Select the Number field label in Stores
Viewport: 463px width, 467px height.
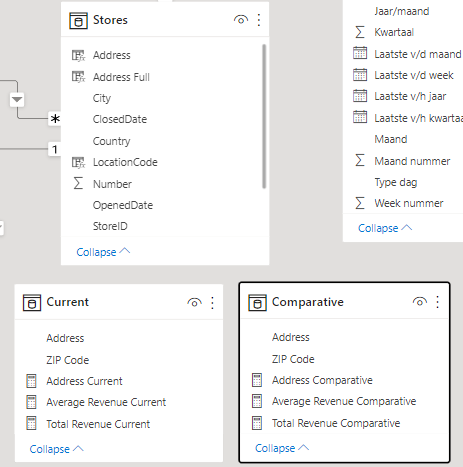(112, 184)
